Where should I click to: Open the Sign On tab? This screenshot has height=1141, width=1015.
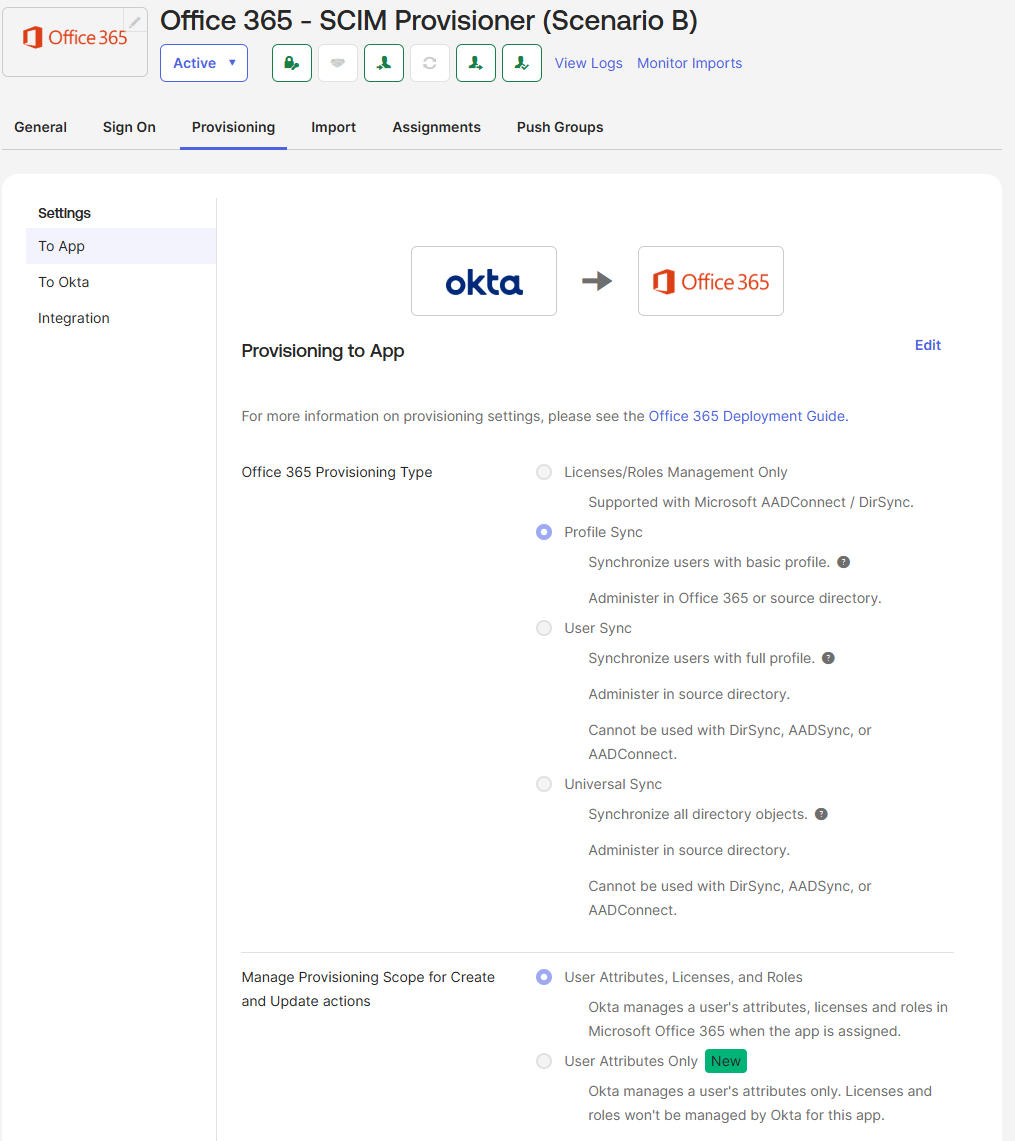(129, 127)
